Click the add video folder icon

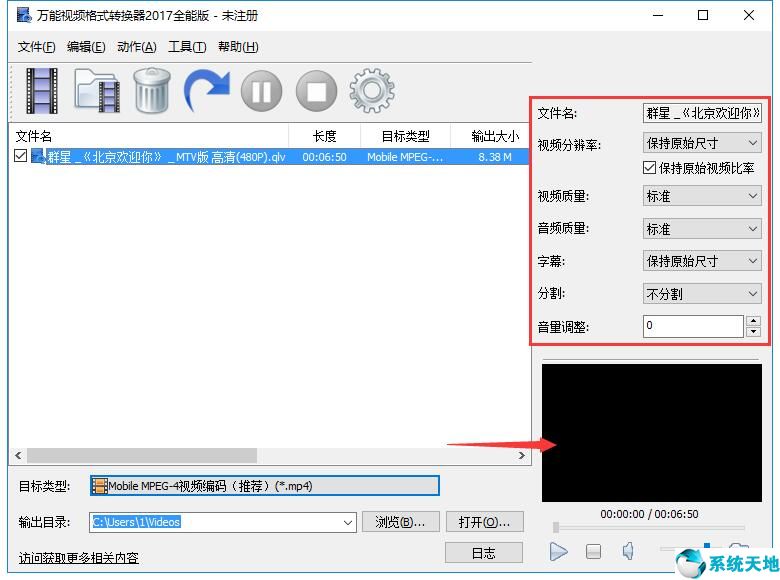pyautogui.click(x=97, y=91)
